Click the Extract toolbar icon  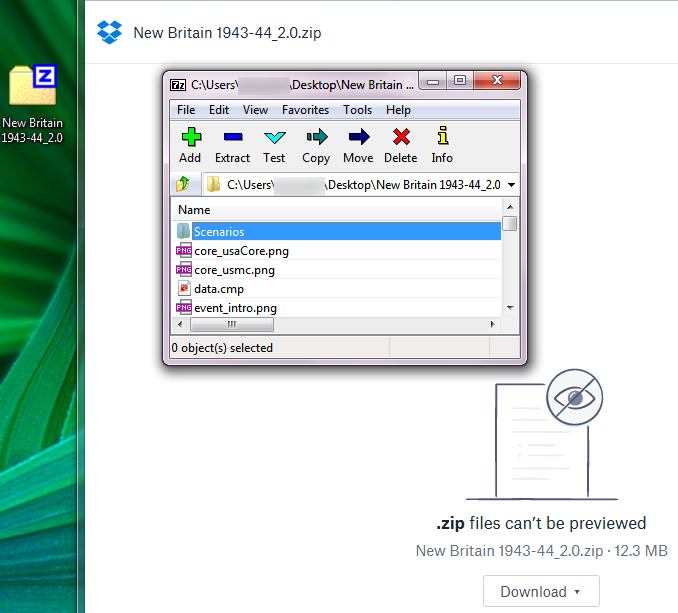(233, 137)
